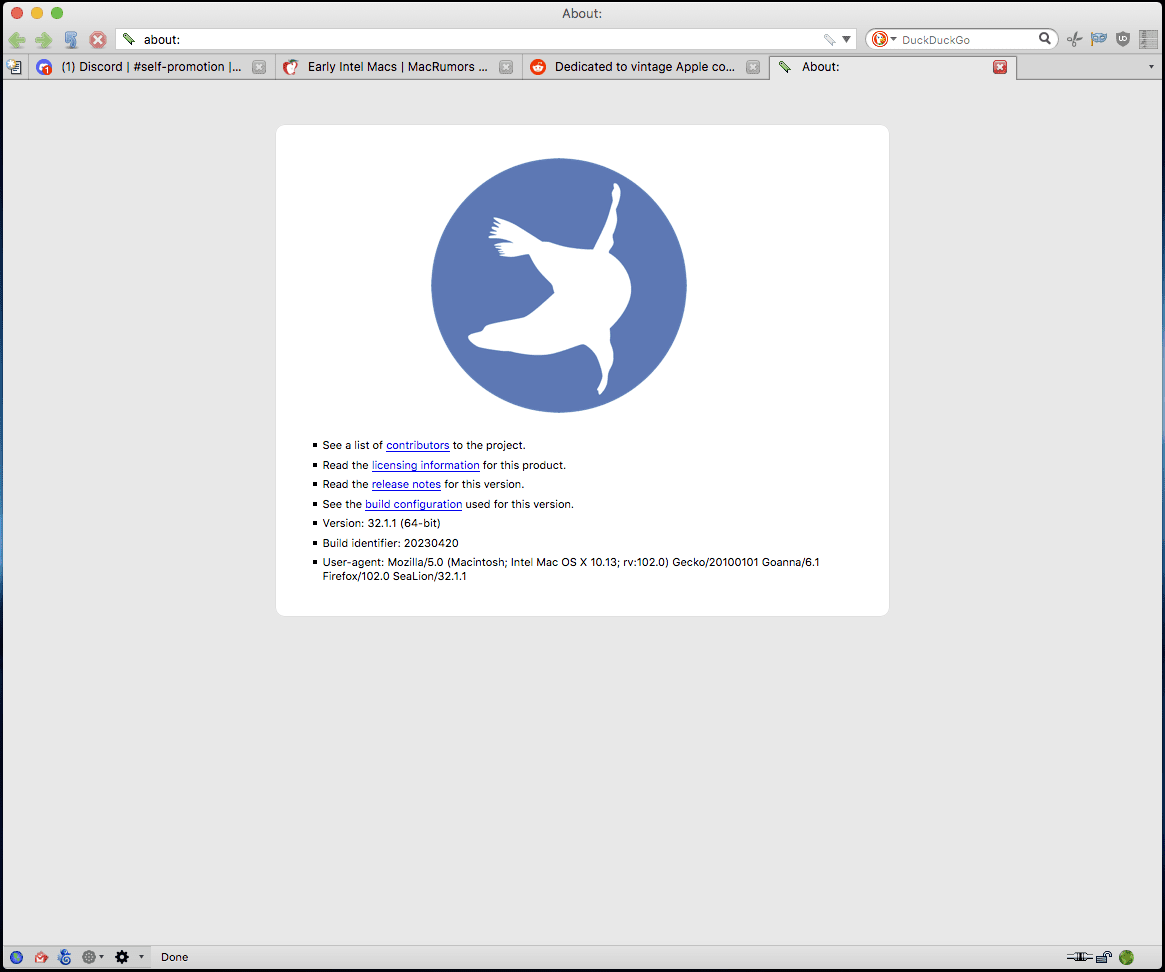Viewport: 1165px width, 972px height.
Task: Switch to the Discord #self-promotion tab
Action: 152,67
